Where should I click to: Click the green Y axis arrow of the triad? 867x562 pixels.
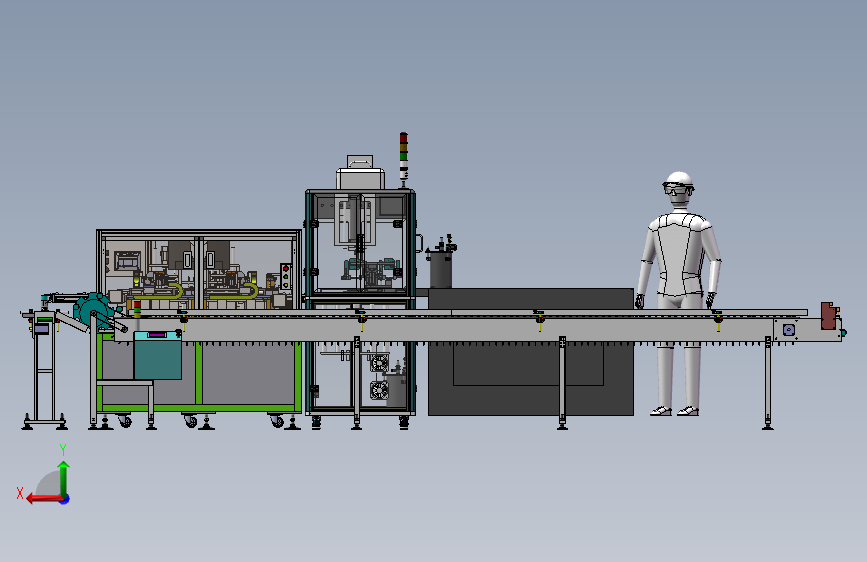click(x=64, y=479)
